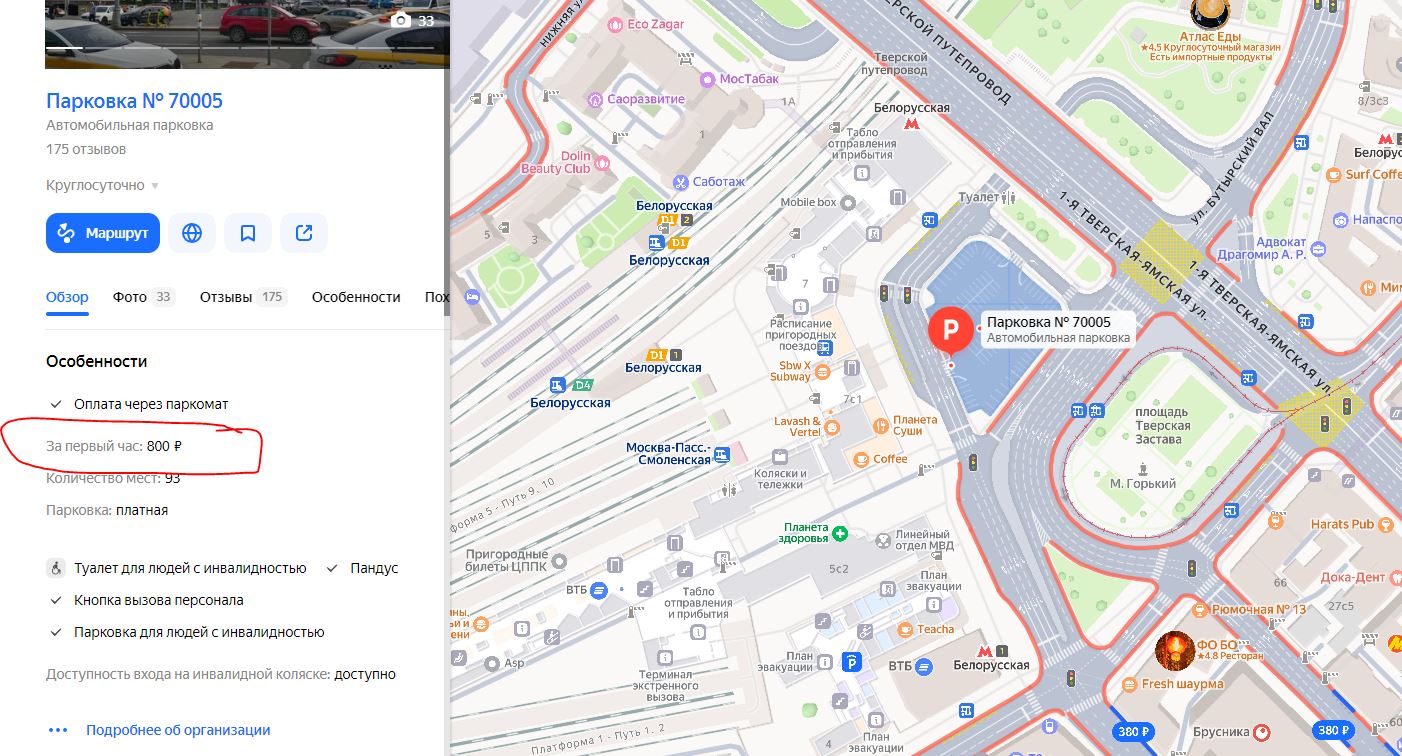This screenshot has width=1402, height=756.
Task: Select the Москва-Пасс.-Смоленская train station icon
Action: pyautogui.click(x=722, y=454)
